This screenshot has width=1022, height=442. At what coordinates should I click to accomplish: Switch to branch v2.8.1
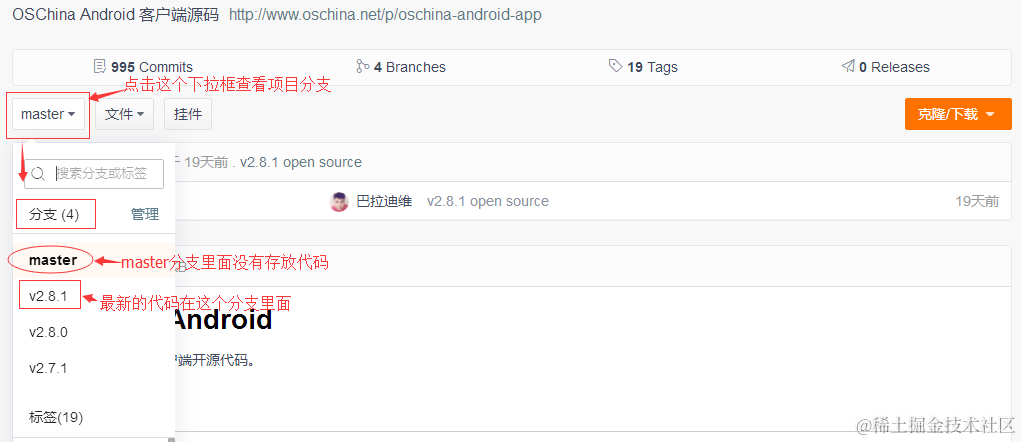click(x=48, y=296)
